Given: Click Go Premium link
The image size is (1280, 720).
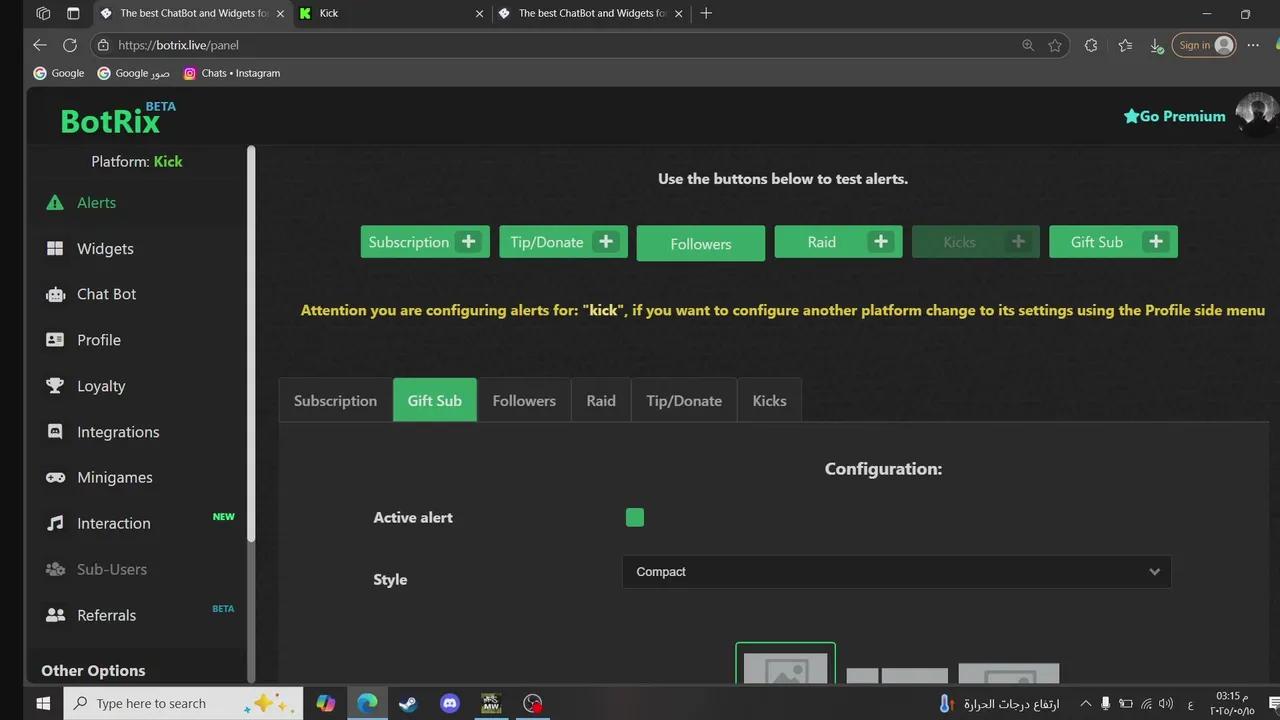Looking at the screenshot, I should tap(1174, 116).
